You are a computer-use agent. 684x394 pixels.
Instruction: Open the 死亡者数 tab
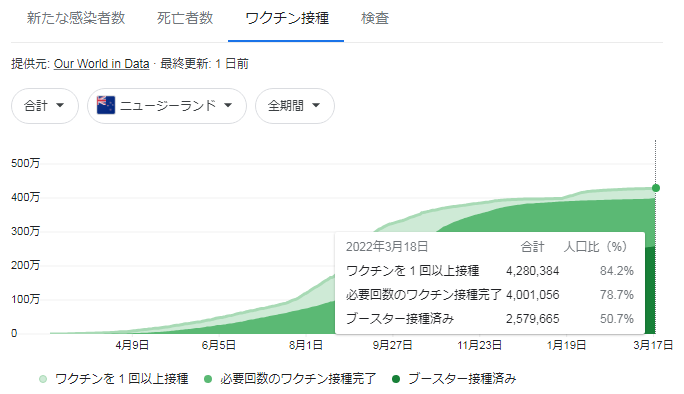coord(185,18)
